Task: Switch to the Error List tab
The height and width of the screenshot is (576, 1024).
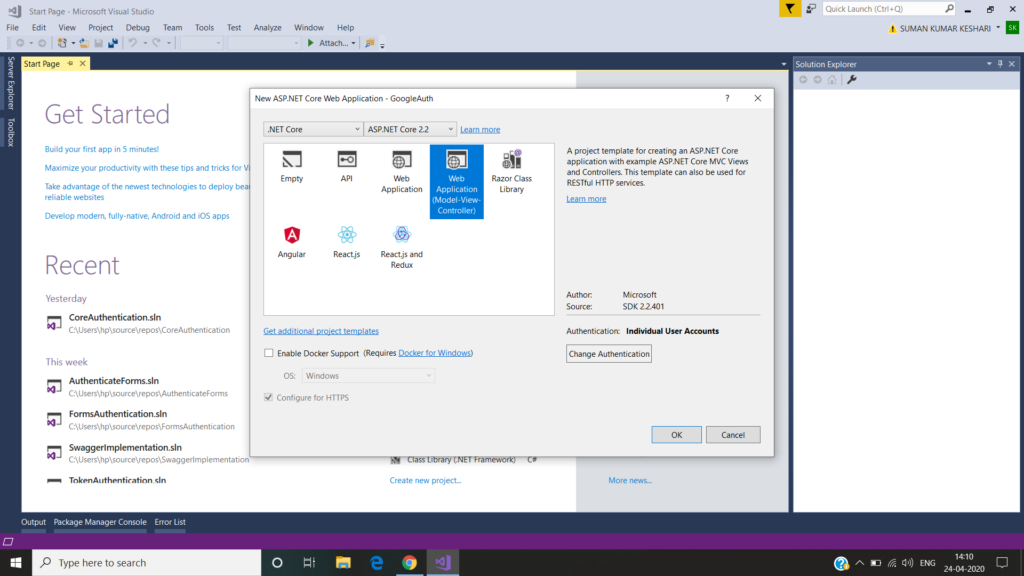Action: click(170, 522)
